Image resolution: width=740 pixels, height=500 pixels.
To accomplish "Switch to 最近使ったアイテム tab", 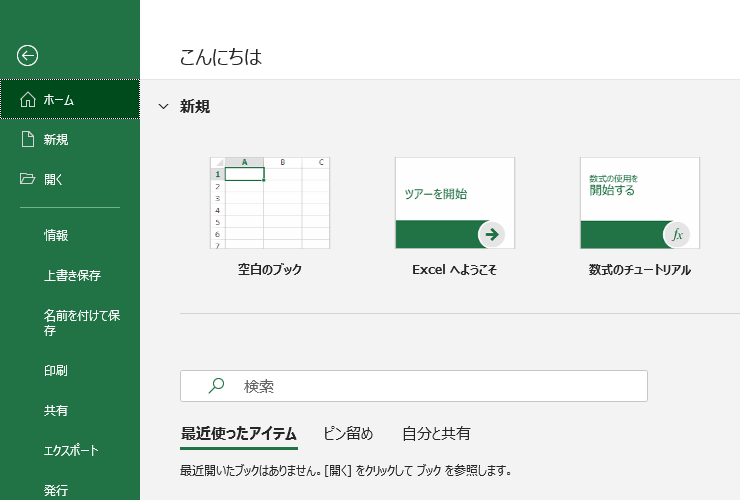I will tap(239, 433).
